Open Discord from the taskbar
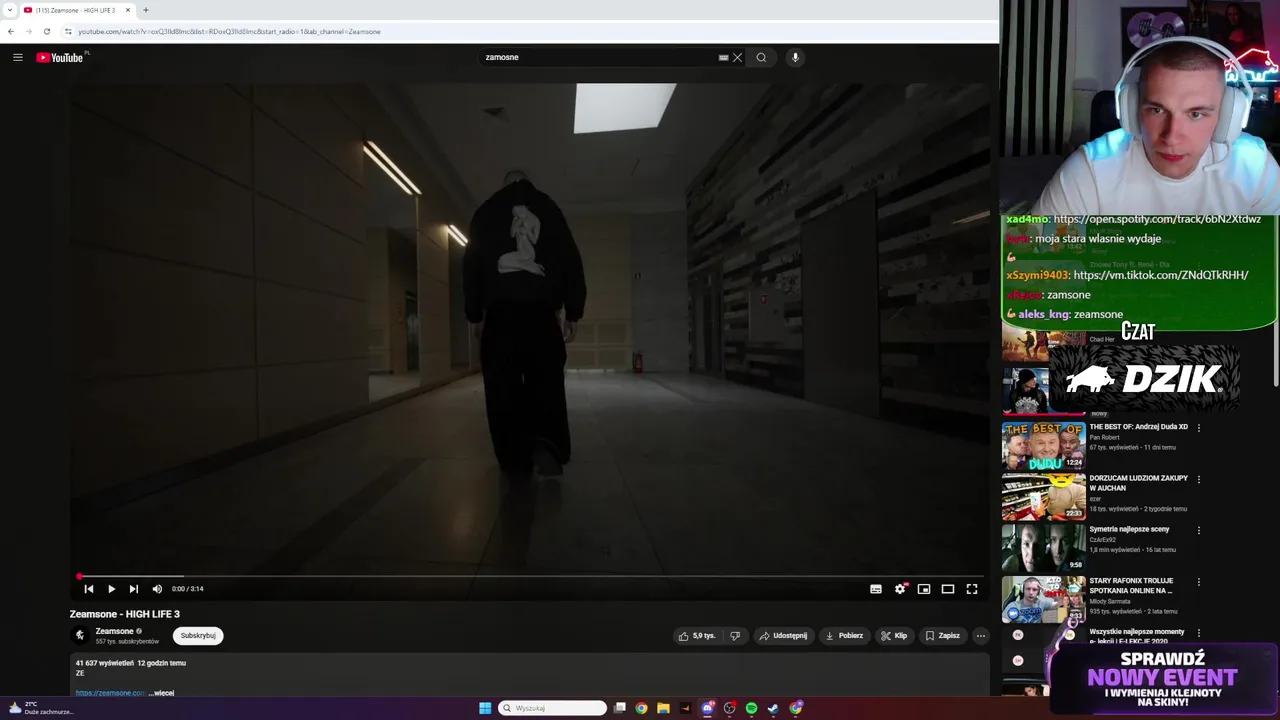This screenshot has width=1280, height=720. pyautogui.click(x=707, y=708)
